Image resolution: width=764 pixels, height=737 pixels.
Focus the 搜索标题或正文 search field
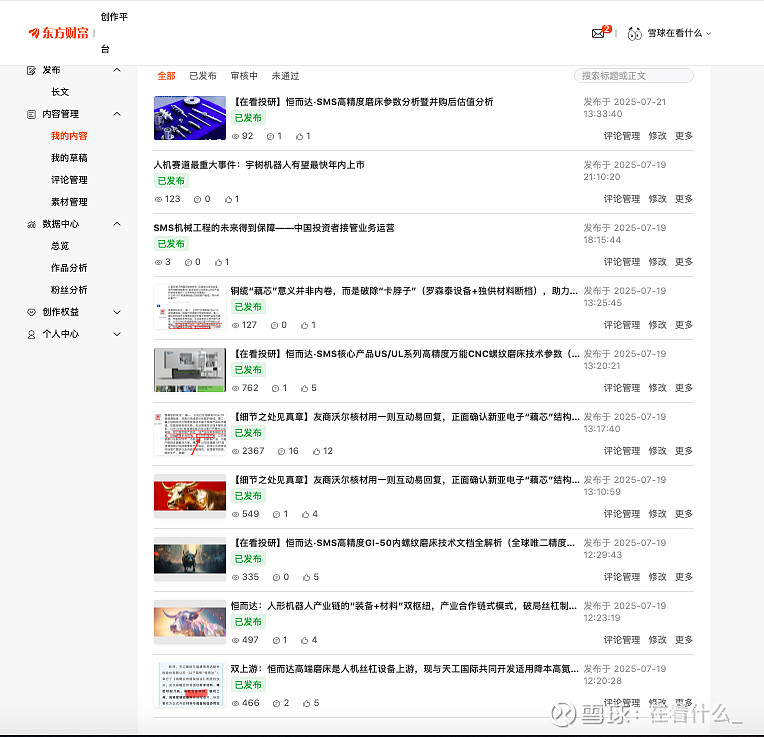pos(634,76)
